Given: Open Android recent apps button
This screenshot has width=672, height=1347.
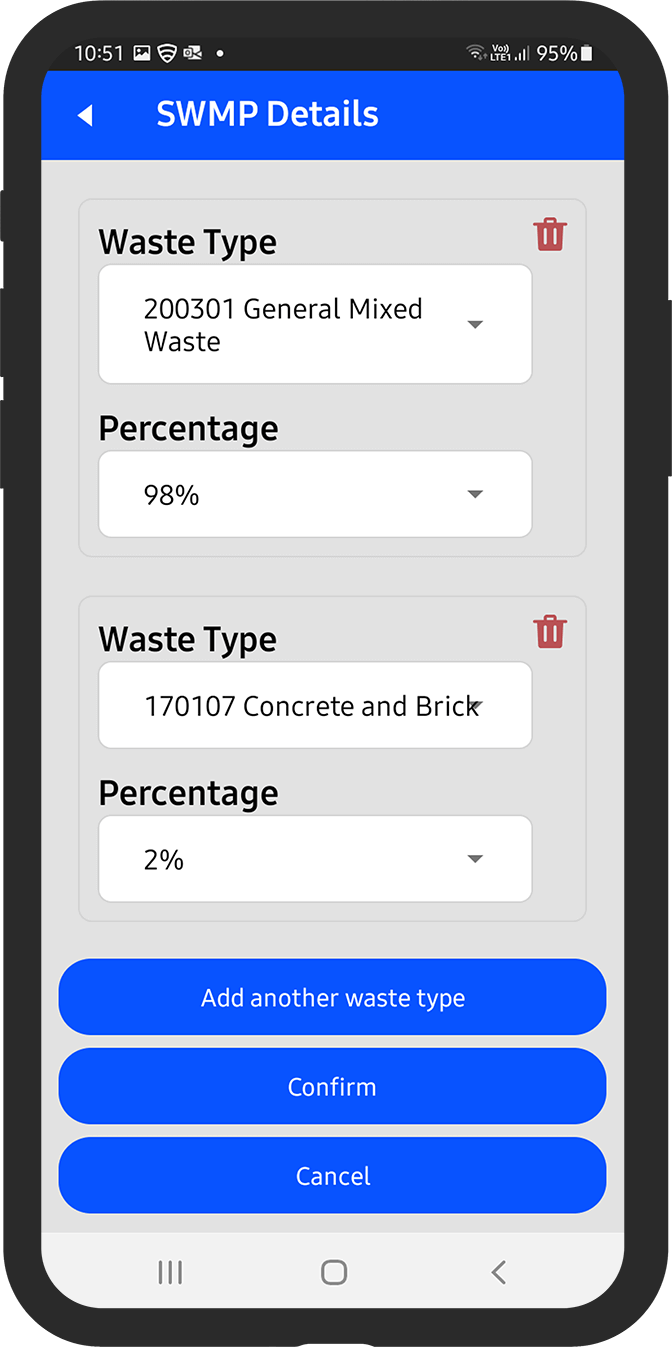Looking at the screenshot, I should 170,1272.
